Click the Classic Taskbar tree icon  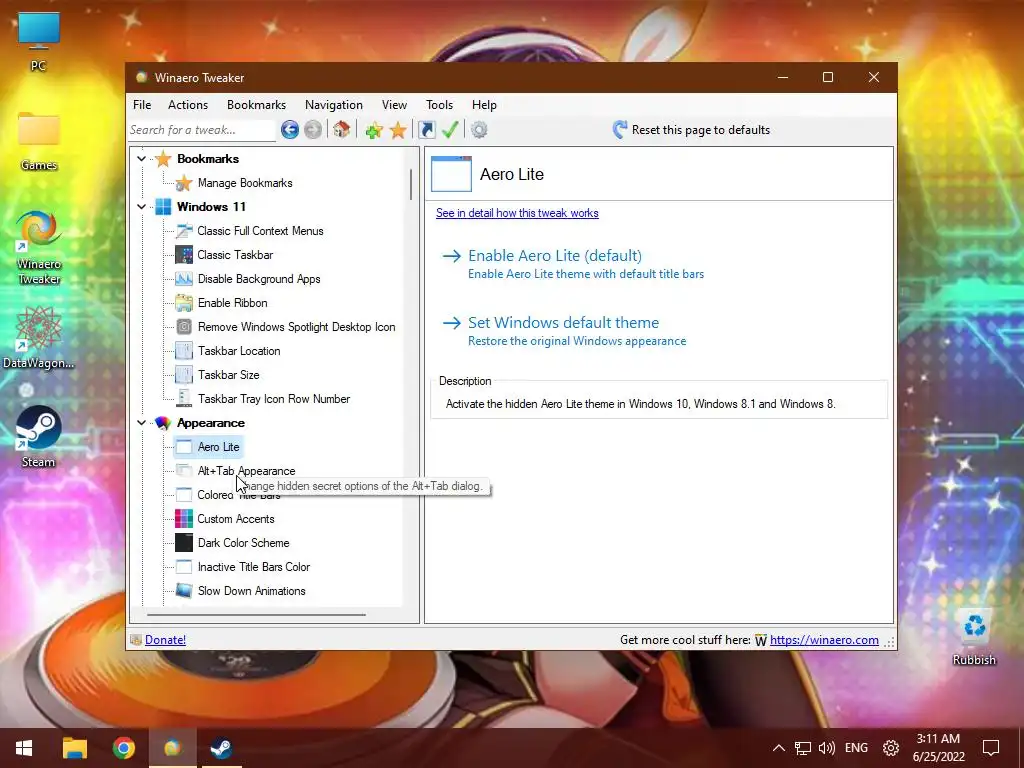pos(184,255)
